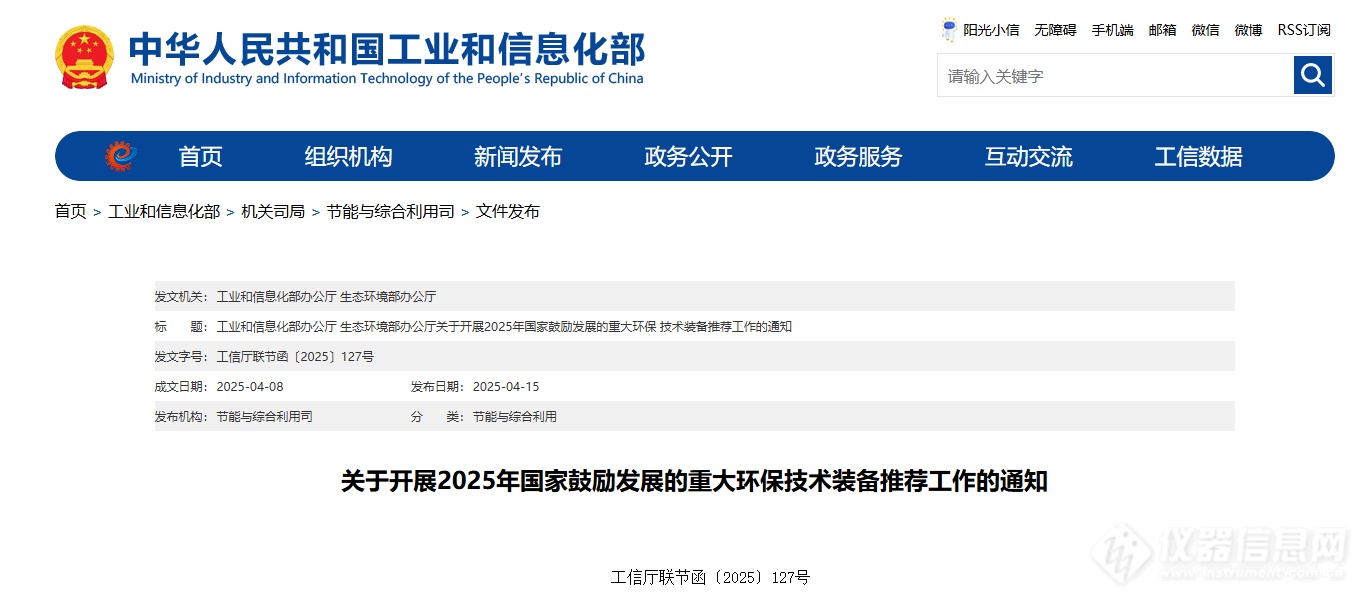Open the 阳光小信 link

pyautogui.click(x=991, y=30)
